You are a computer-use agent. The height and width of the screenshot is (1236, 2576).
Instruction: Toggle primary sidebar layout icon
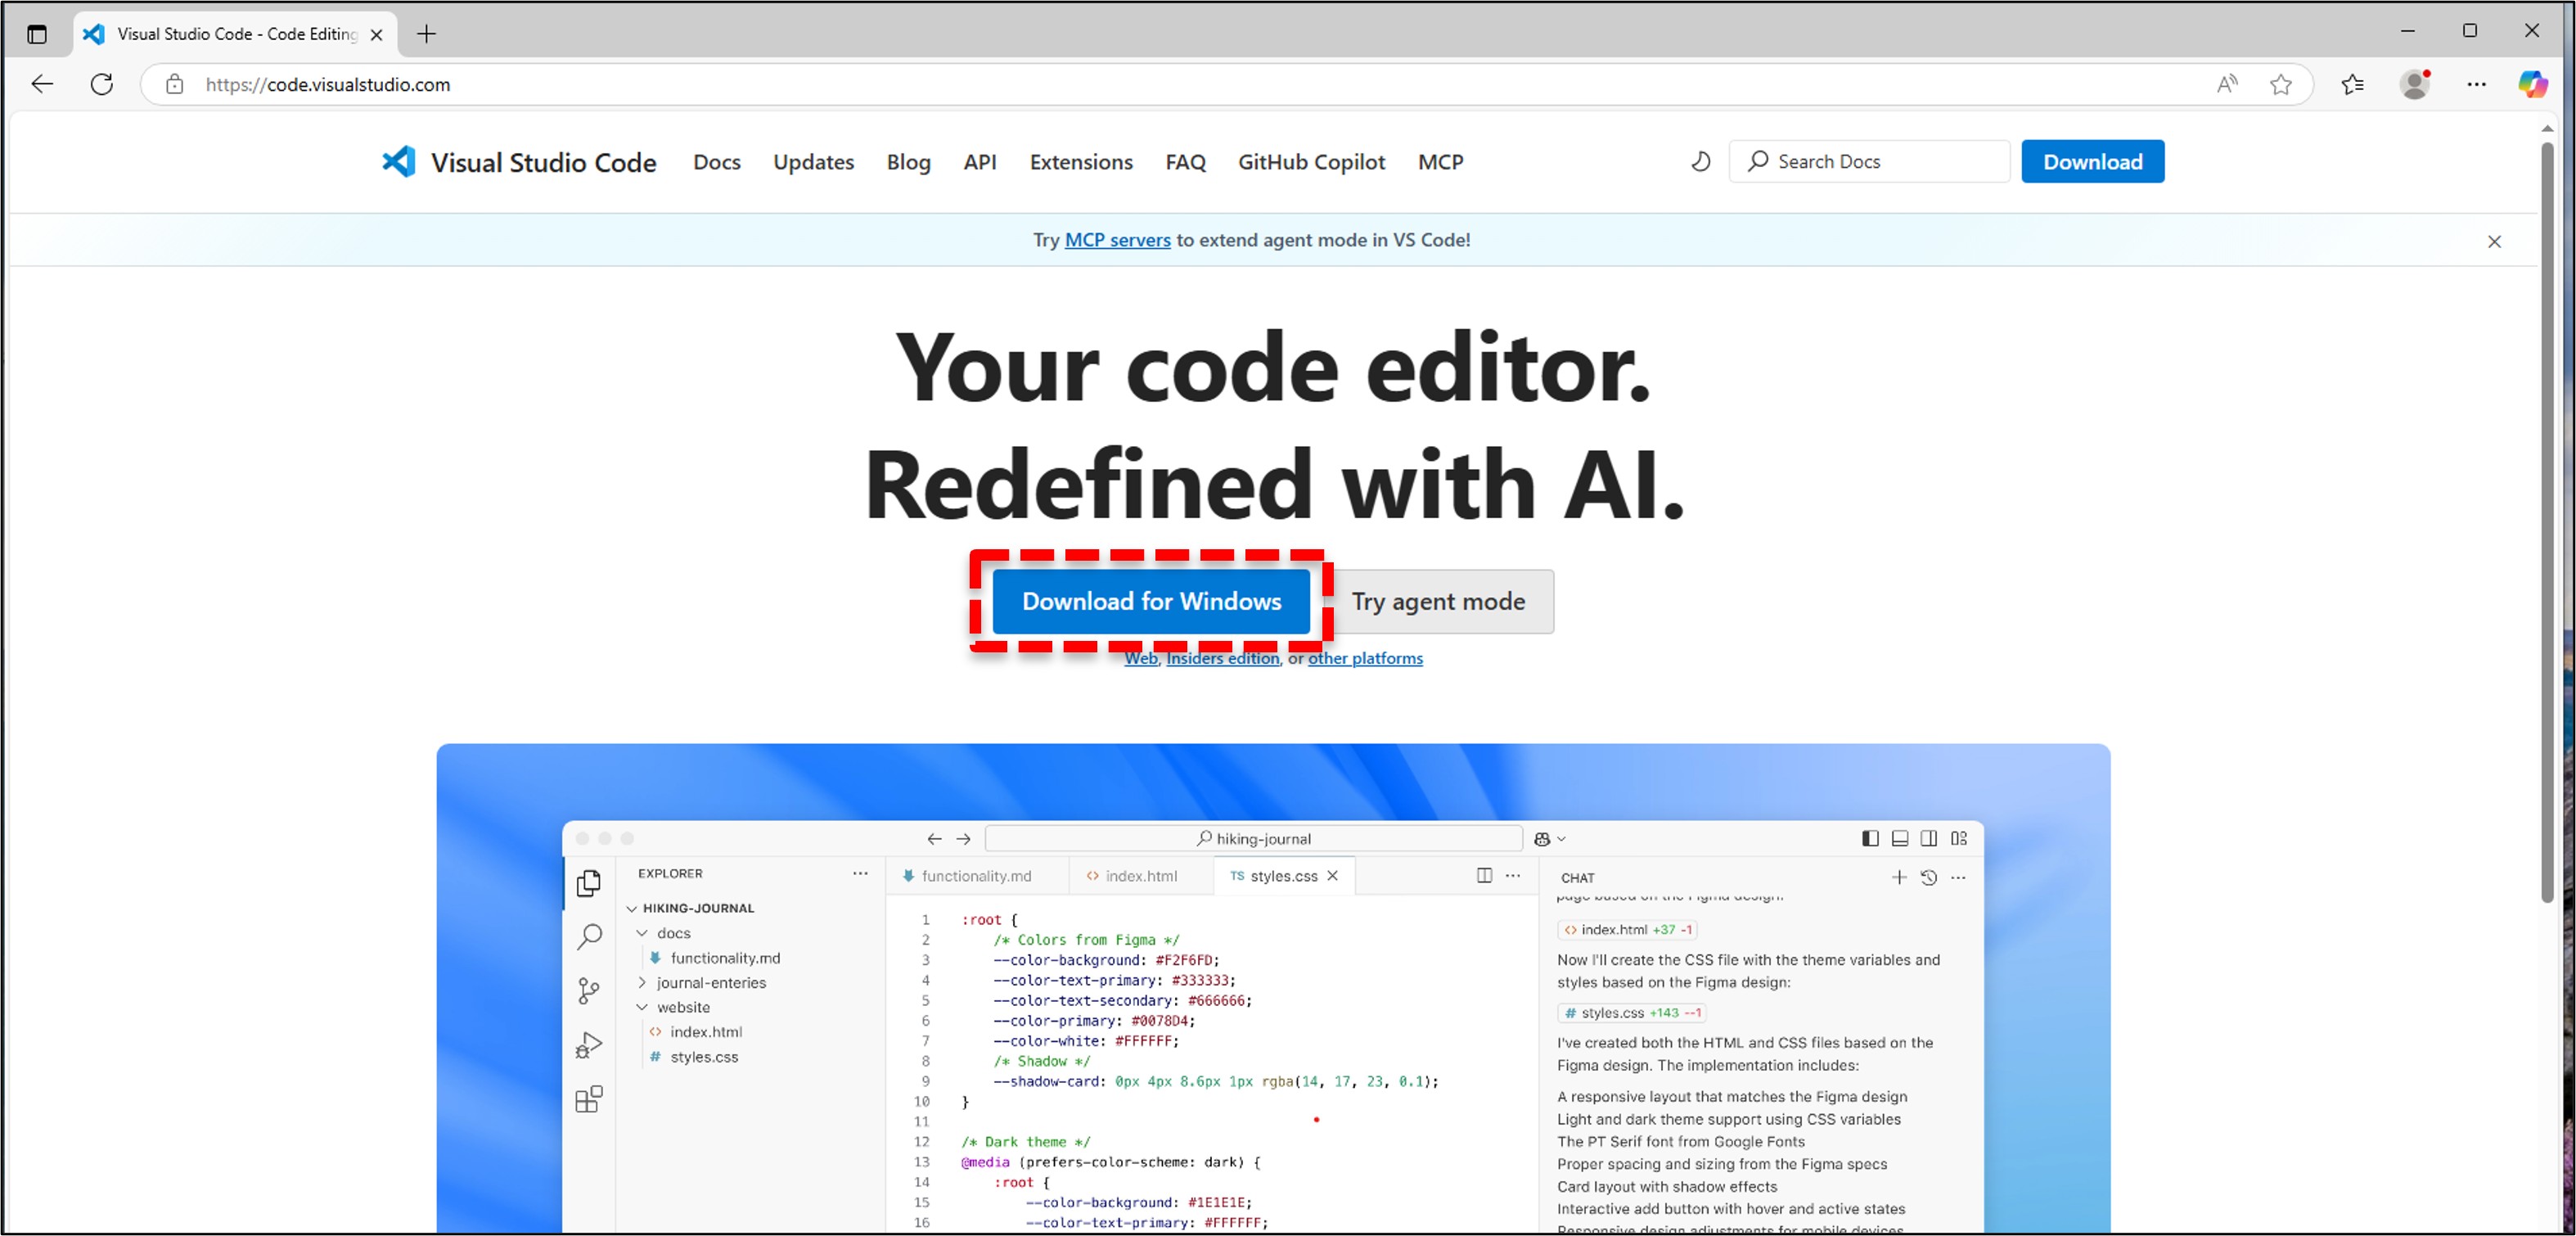coord(1870,838)
